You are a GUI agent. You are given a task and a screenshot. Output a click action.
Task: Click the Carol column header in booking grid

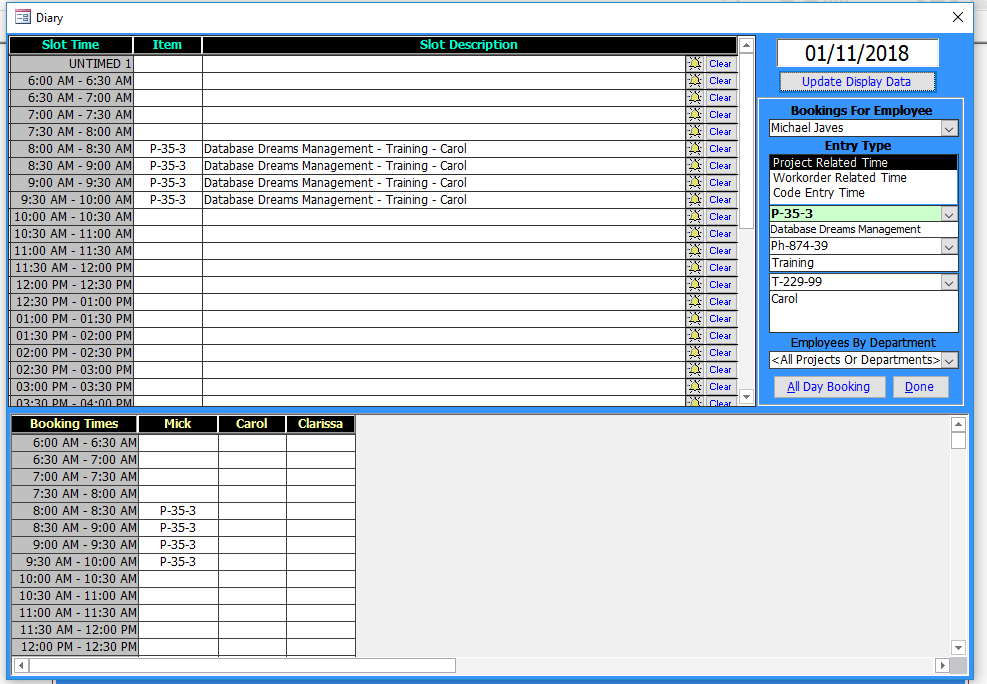252,423
